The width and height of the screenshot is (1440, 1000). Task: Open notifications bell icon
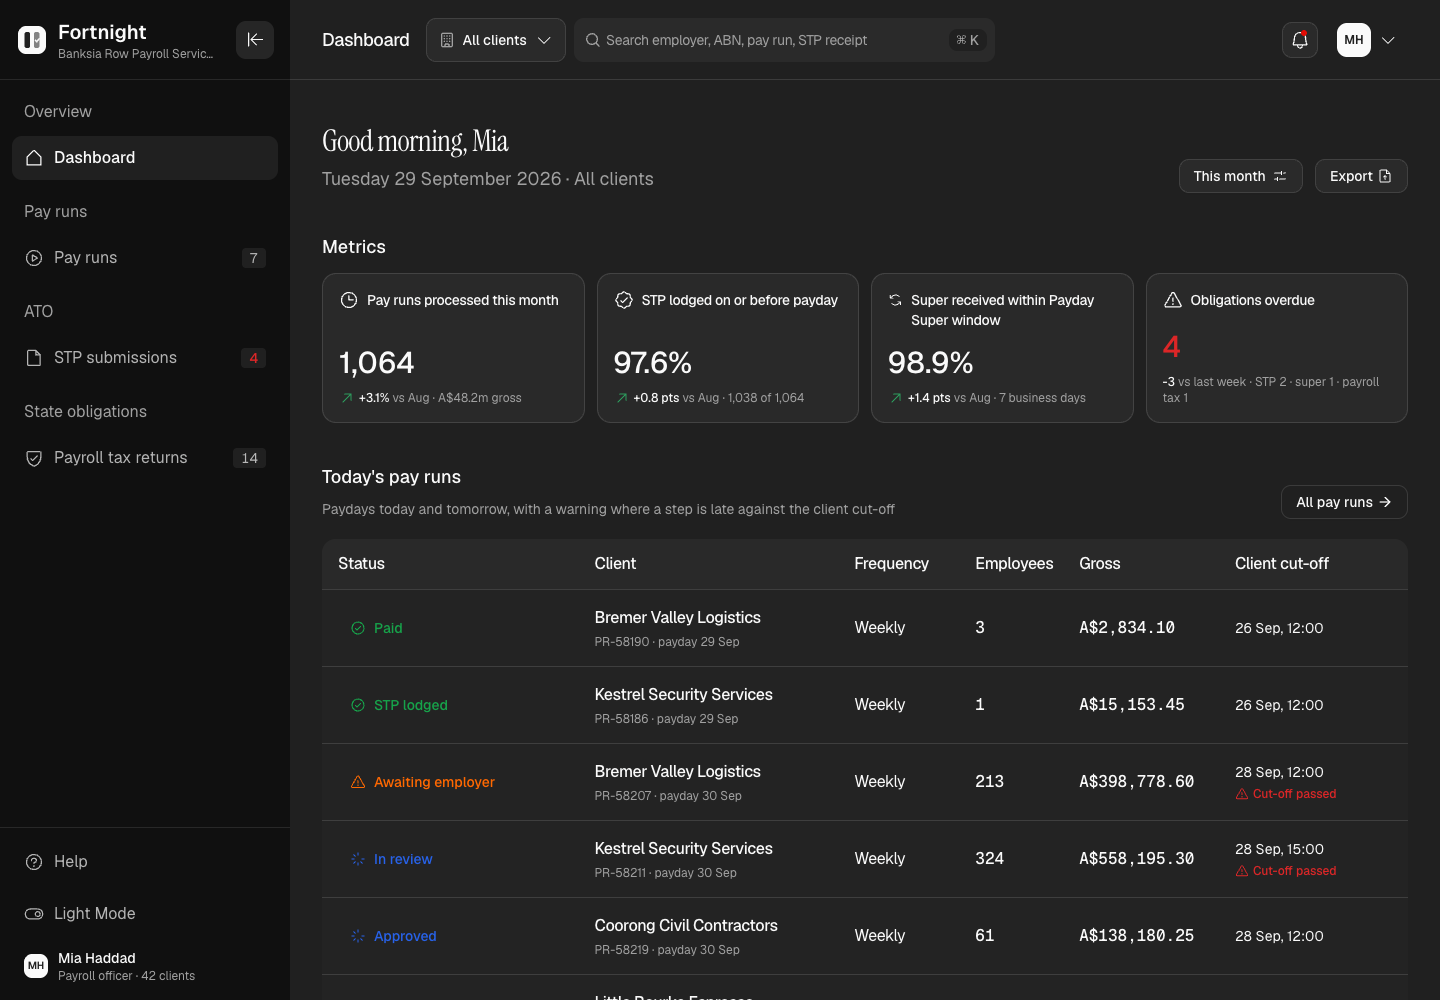point(1300,40)
